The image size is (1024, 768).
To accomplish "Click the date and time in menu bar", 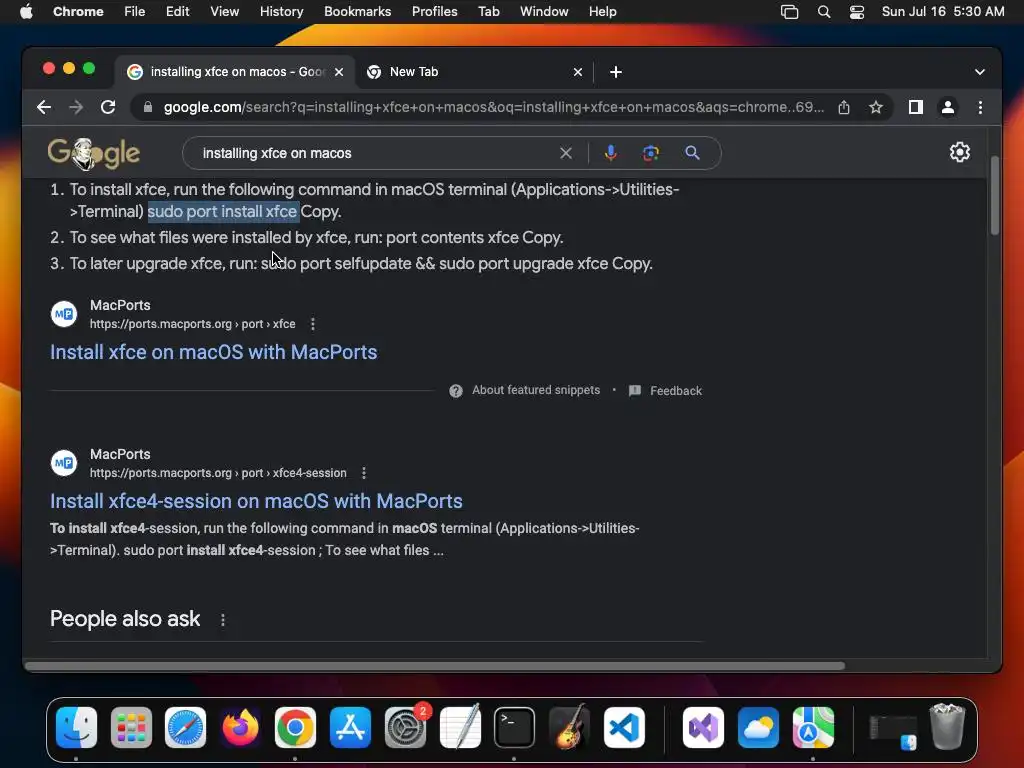I will coord(943,12).
